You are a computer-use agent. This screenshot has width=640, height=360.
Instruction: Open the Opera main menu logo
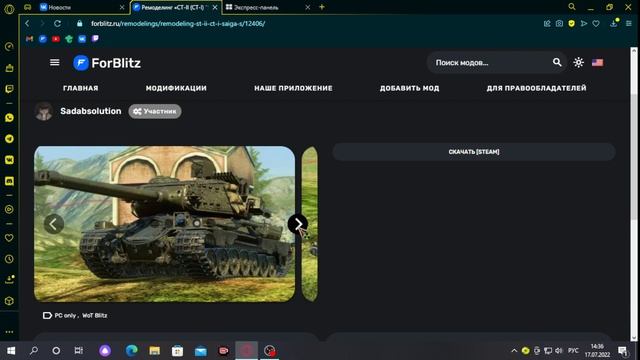click(9, 9)
